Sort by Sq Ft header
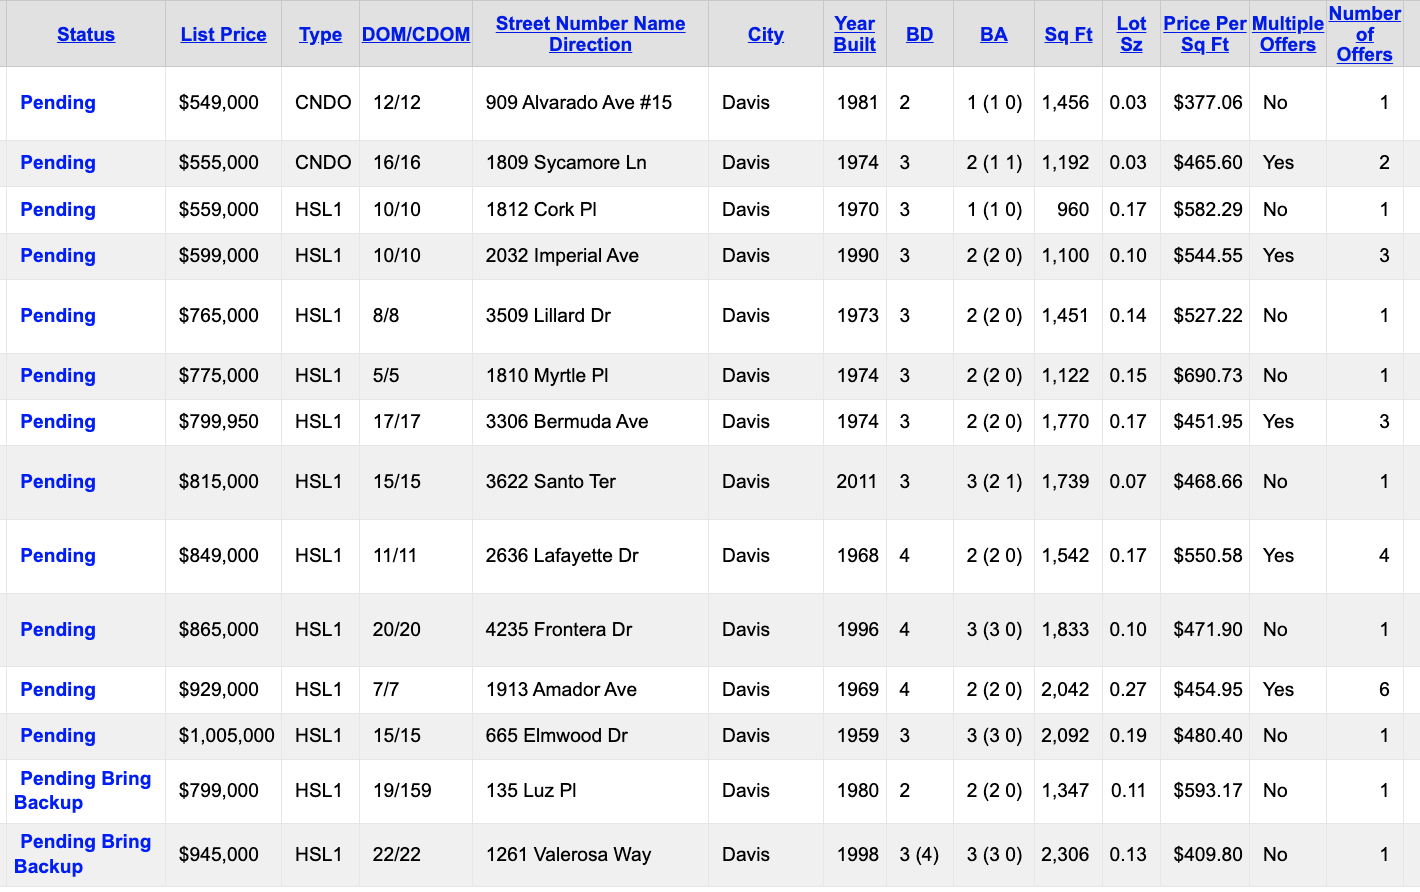 [1068, 34]
